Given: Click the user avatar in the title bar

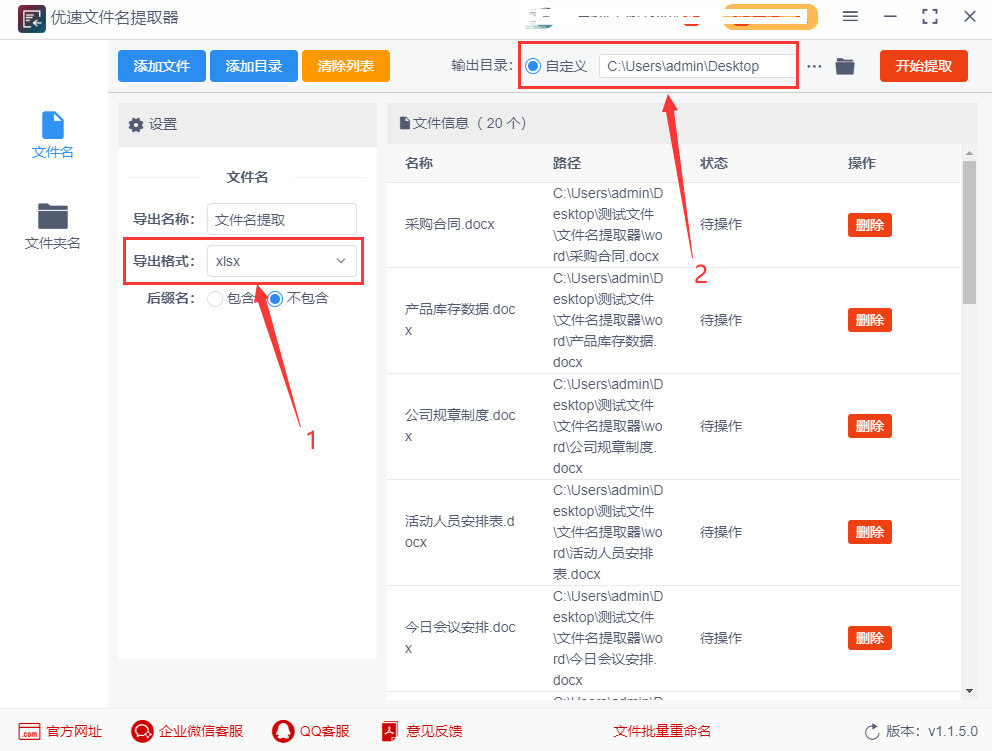Looking at the screenshot, I should 538,17.
